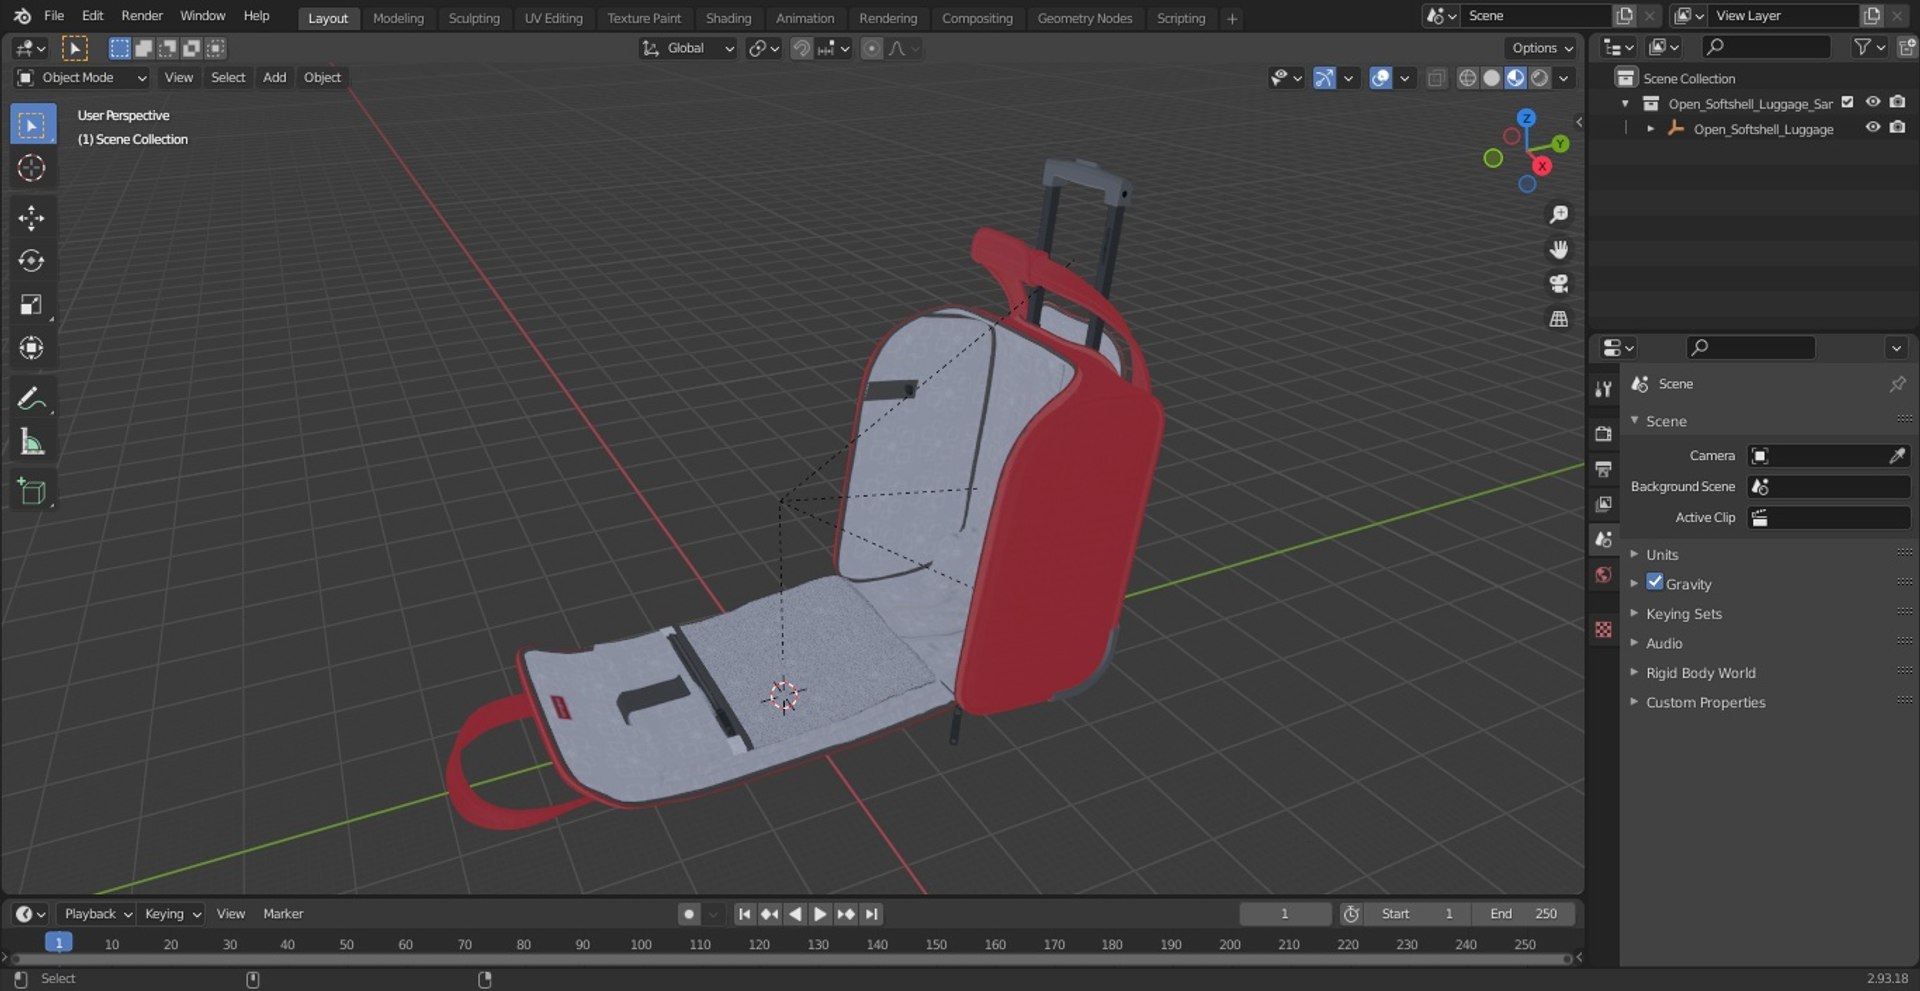
Task: Open the Output properties tab
Action: click(1604, 469)
